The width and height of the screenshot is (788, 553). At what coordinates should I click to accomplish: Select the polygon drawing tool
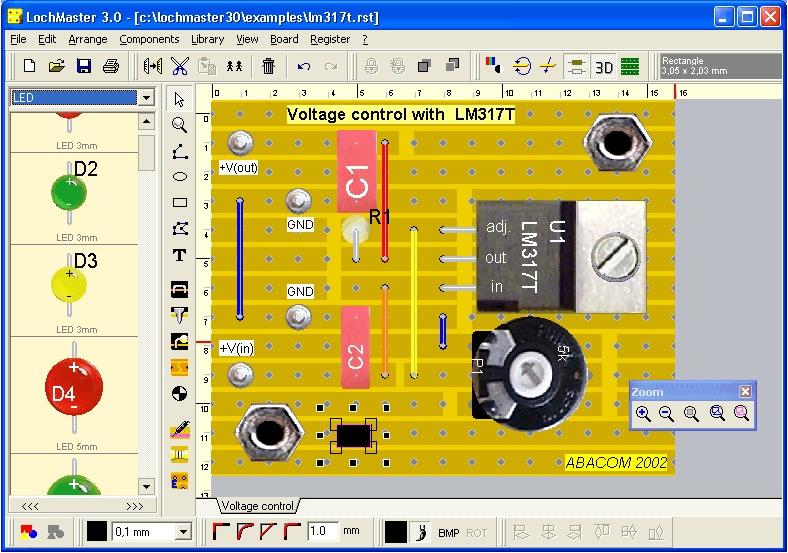tap(180, 229)
